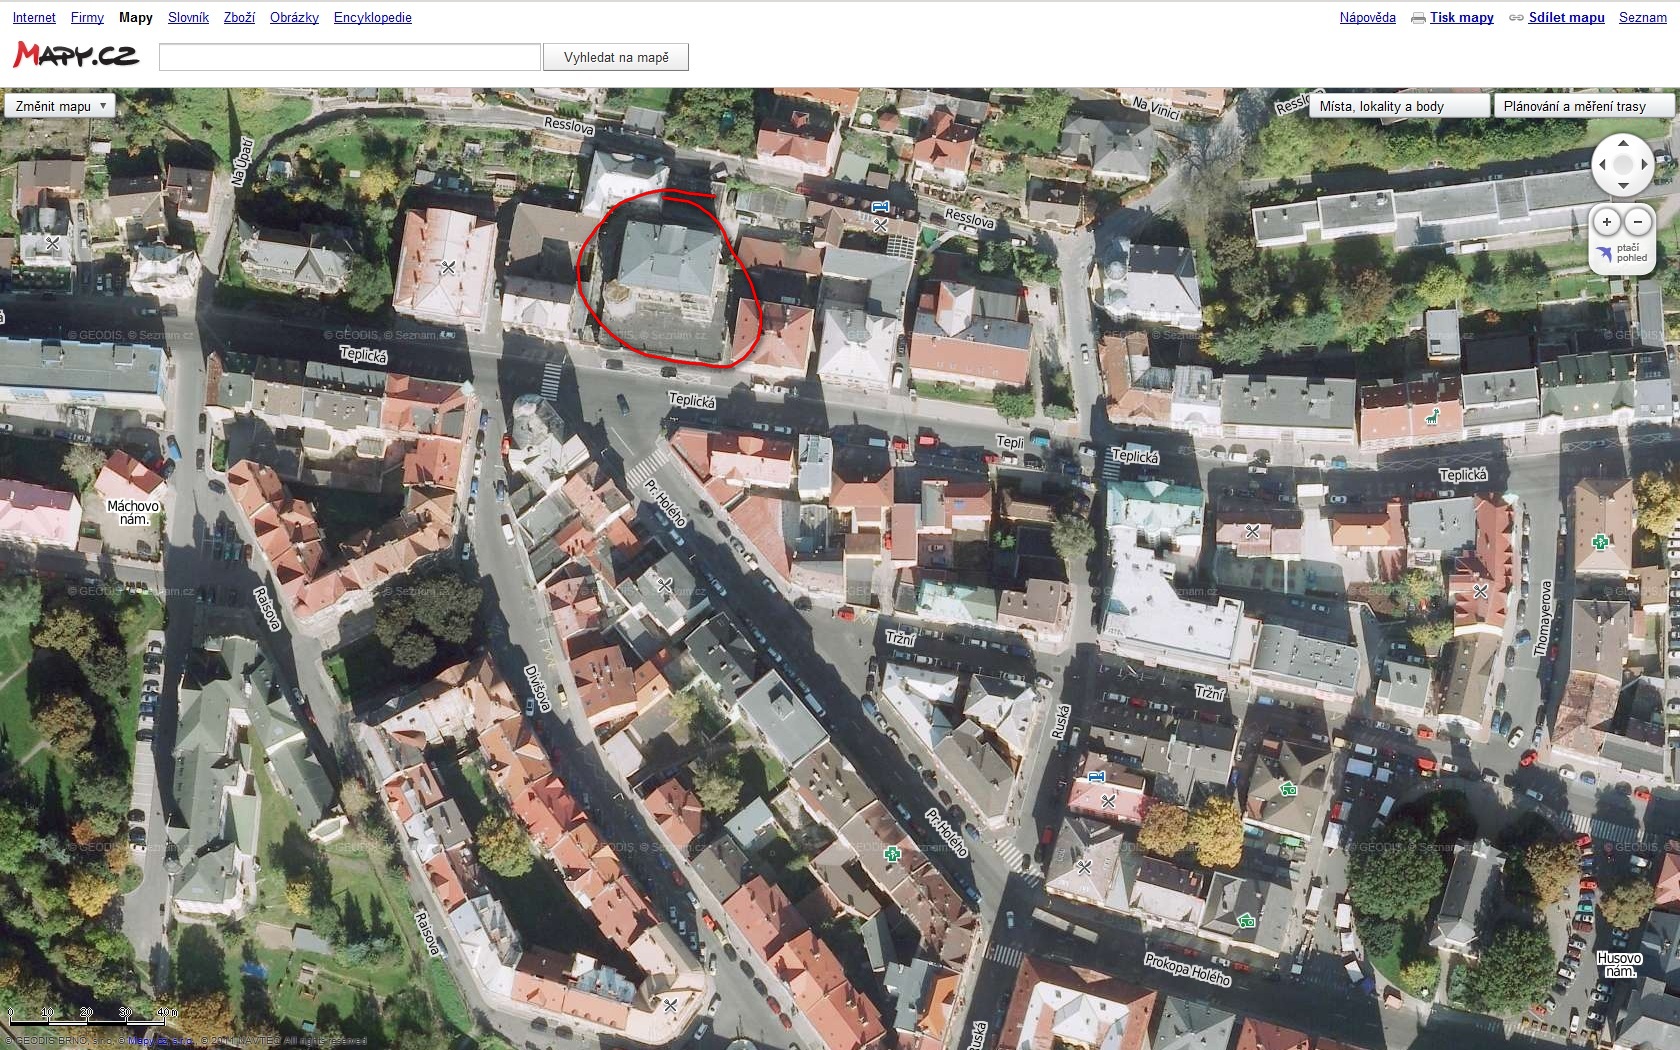Image resolution: width=1680 pixels, height=1050 pixels.
Task: Pan the map west with the left arrow
Action: click(1602, 165)
